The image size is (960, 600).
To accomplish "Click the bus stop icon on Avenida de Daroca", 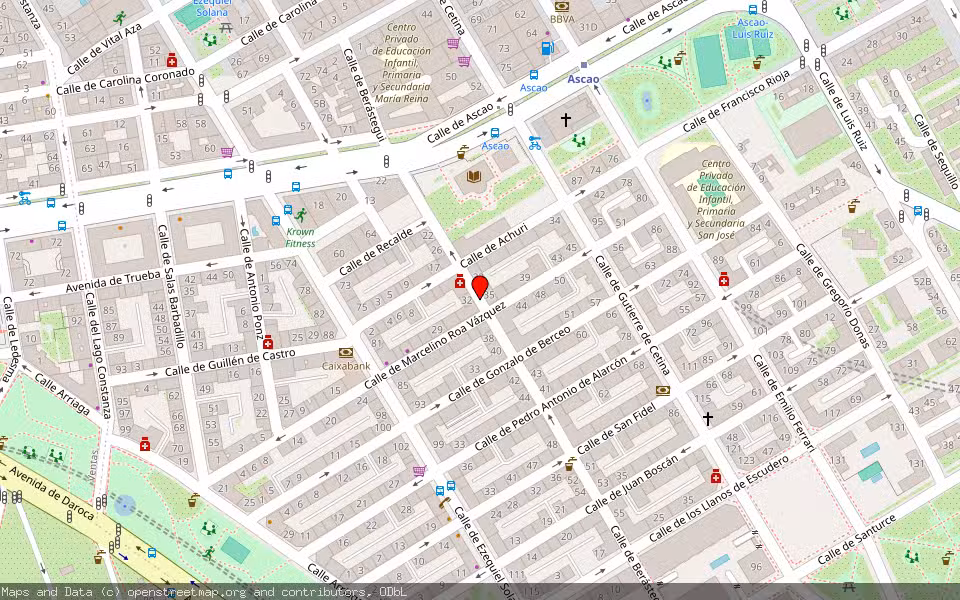I will (x=151, y=553).
